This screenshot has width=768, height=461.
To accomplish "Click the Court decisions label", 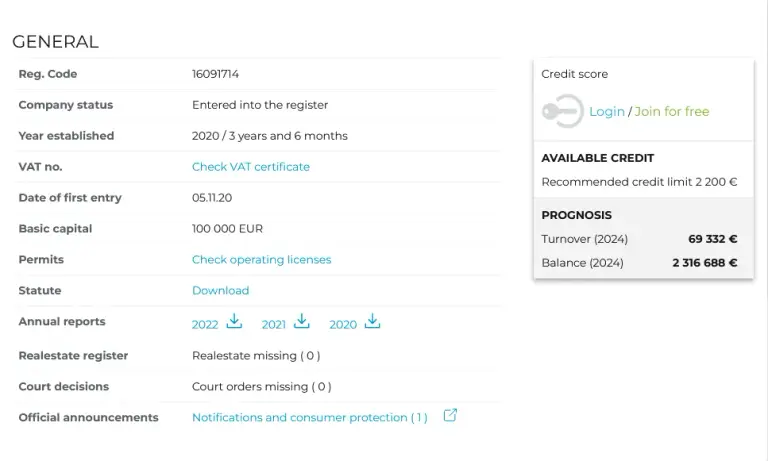I will 64,387.
